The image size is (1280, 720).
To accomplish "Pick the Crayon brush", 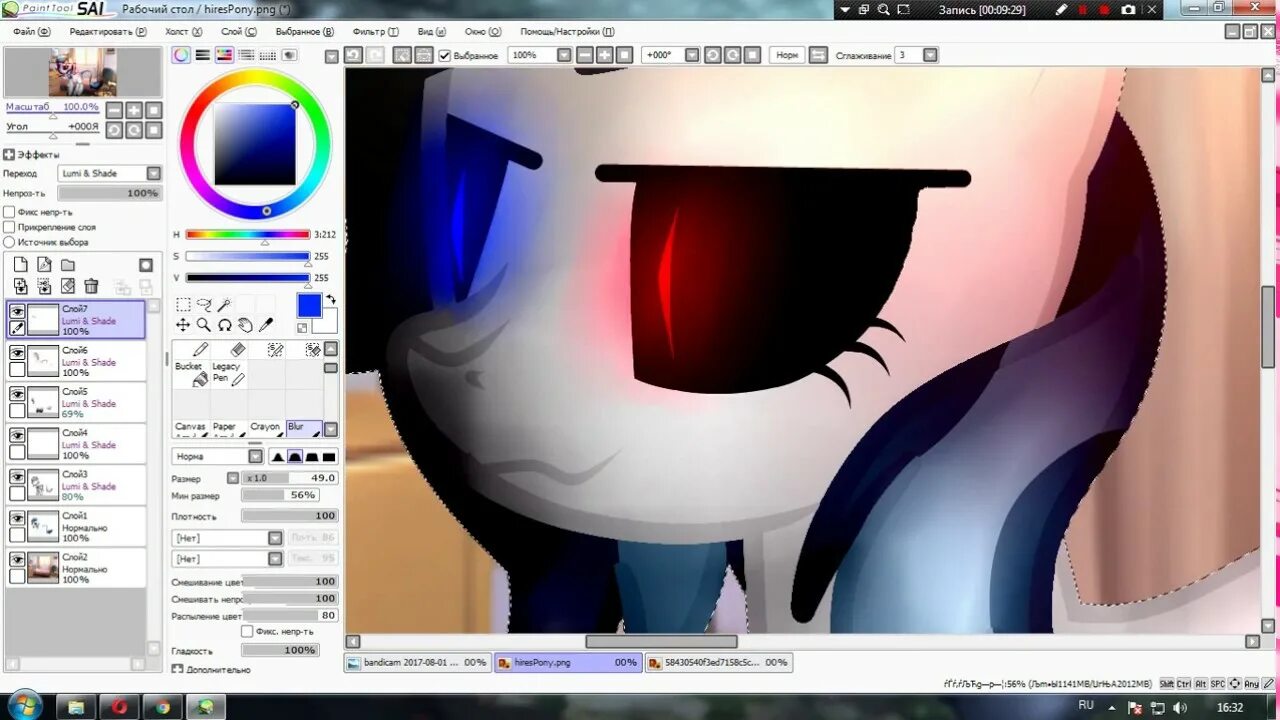I will pos(266,429).
